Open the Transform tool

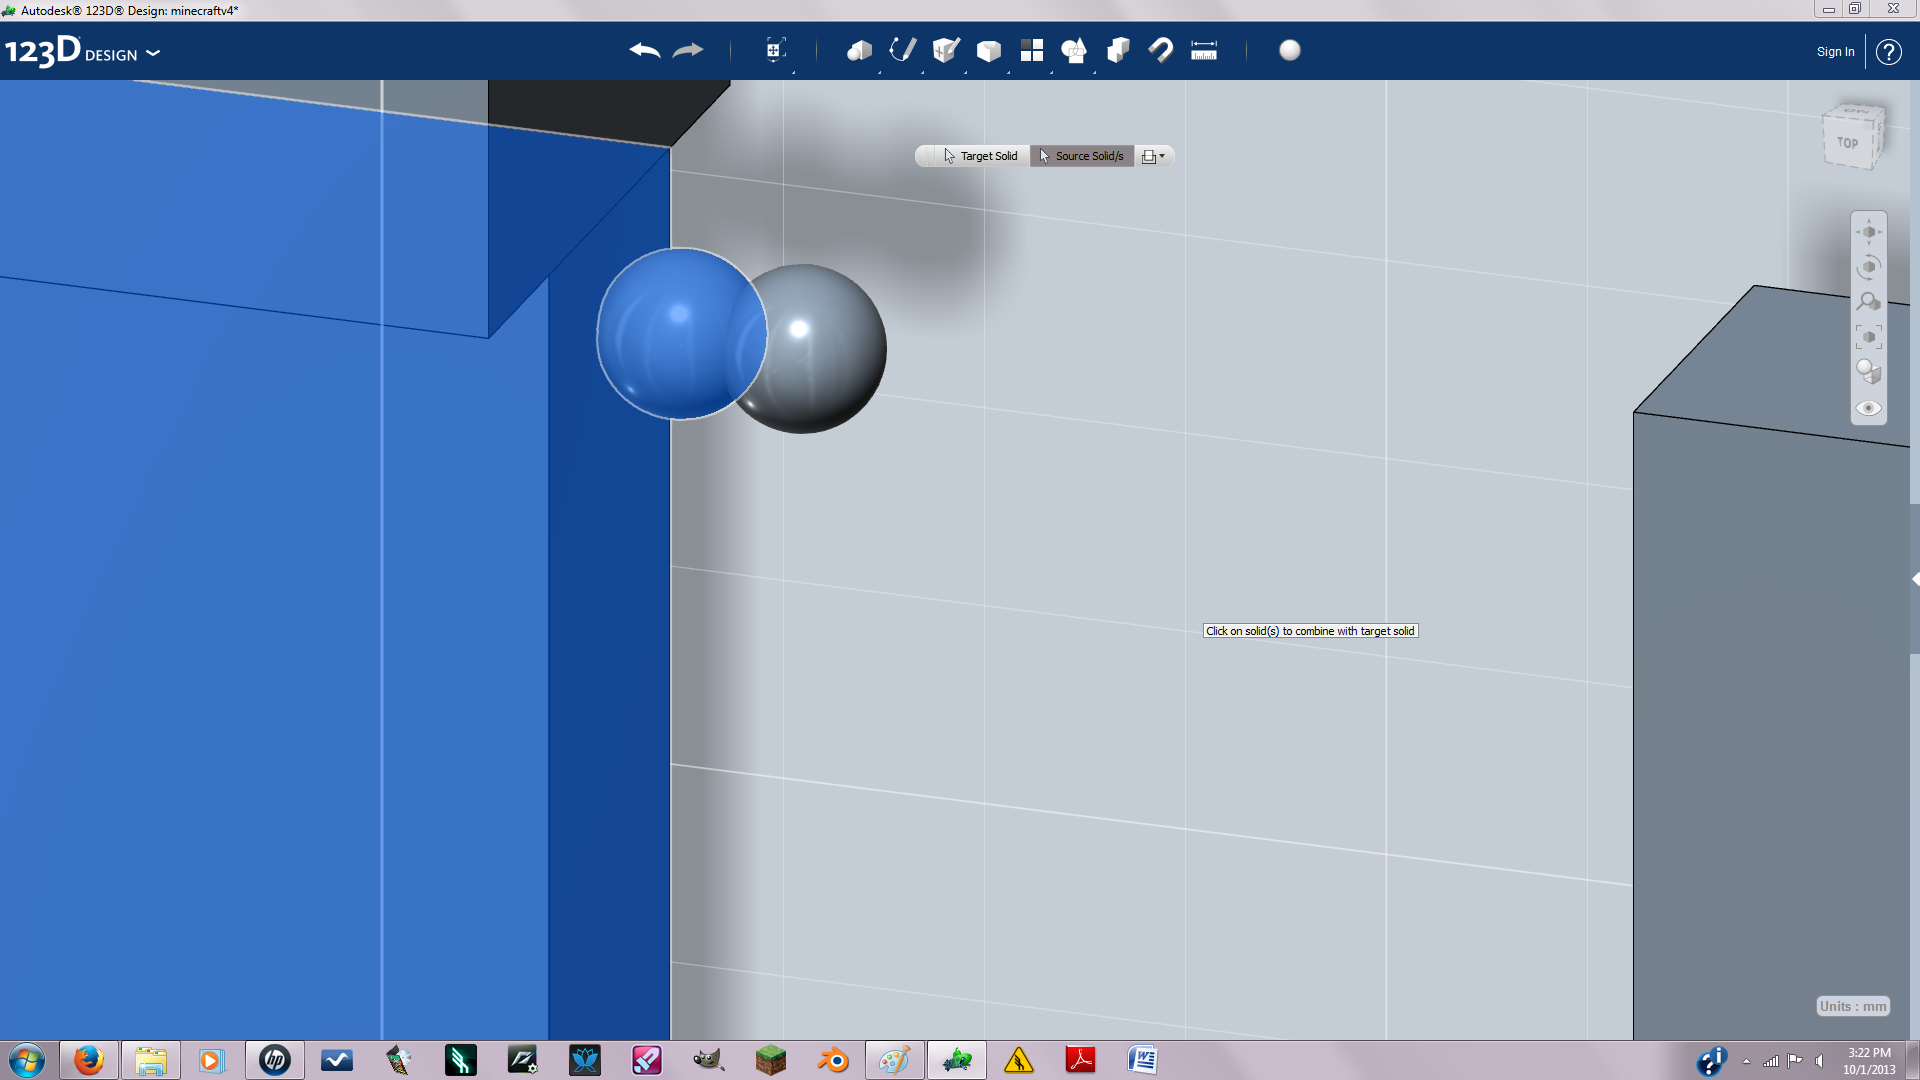[775, 50]
